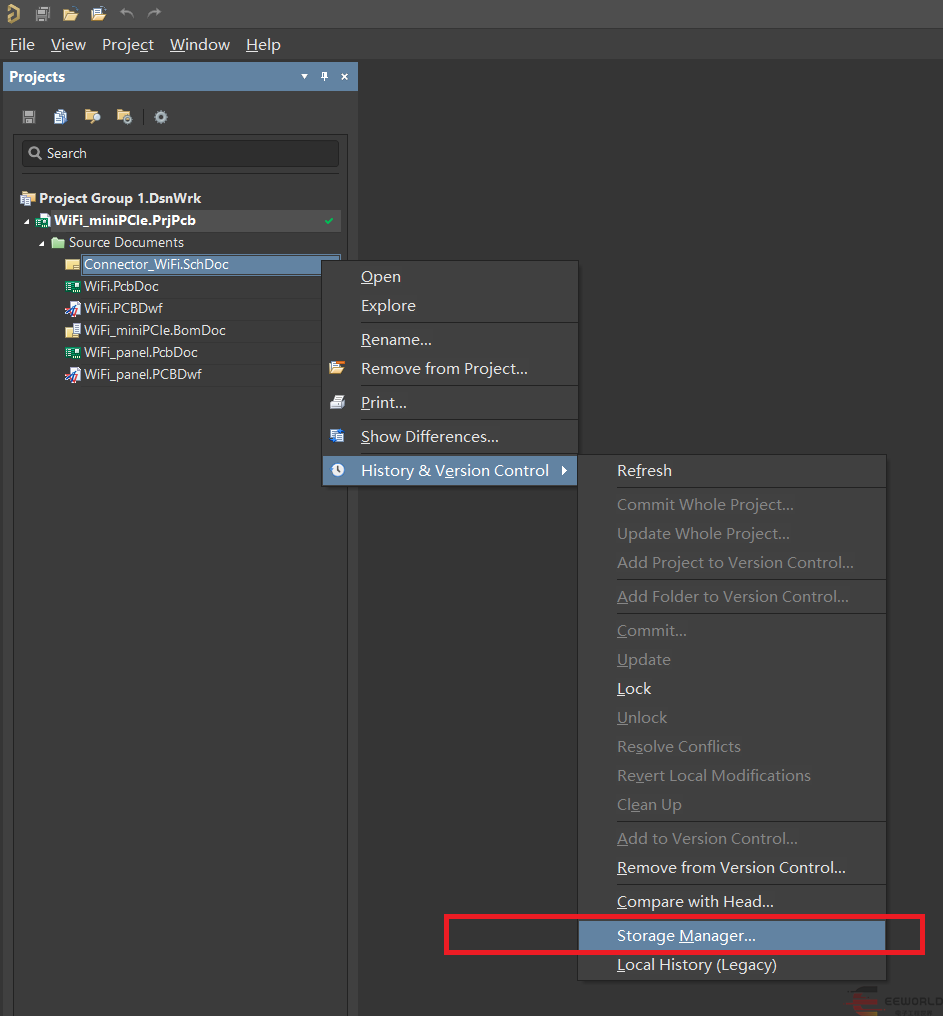943x1016 pixels.
Task: Click the WiFi.PCBDwf draftsman document icon
Action: tap(73, 309)
